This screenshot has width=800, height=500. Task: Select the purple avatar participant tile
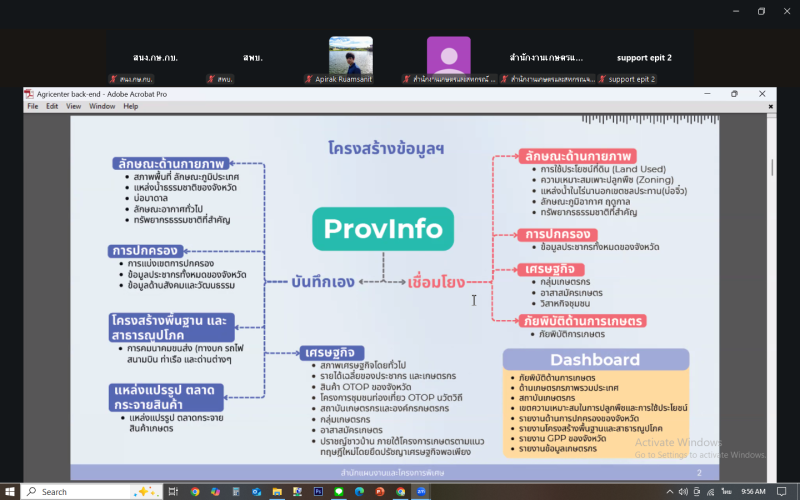click(448, 56)
